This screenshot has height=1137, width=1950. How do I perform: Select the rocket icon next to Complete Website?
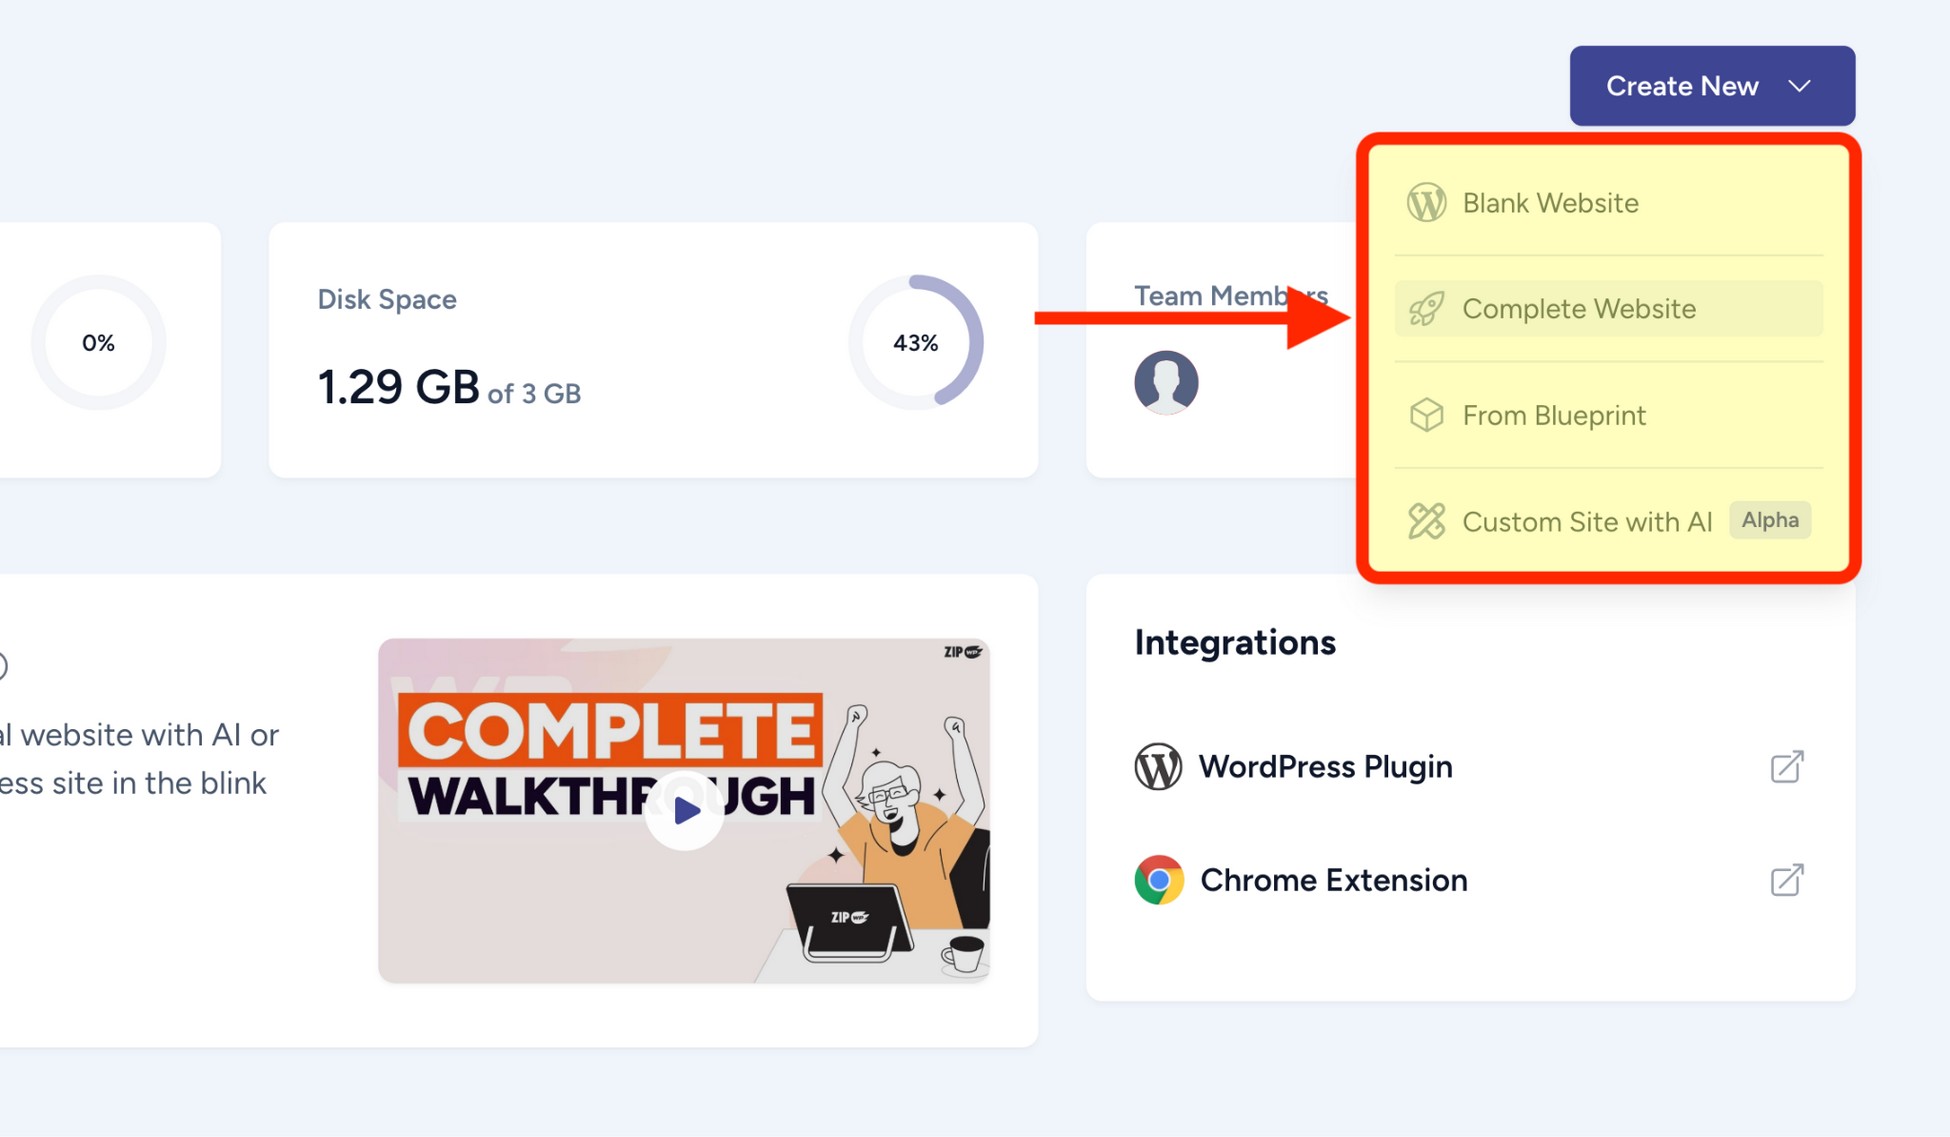pos(1427,308)
